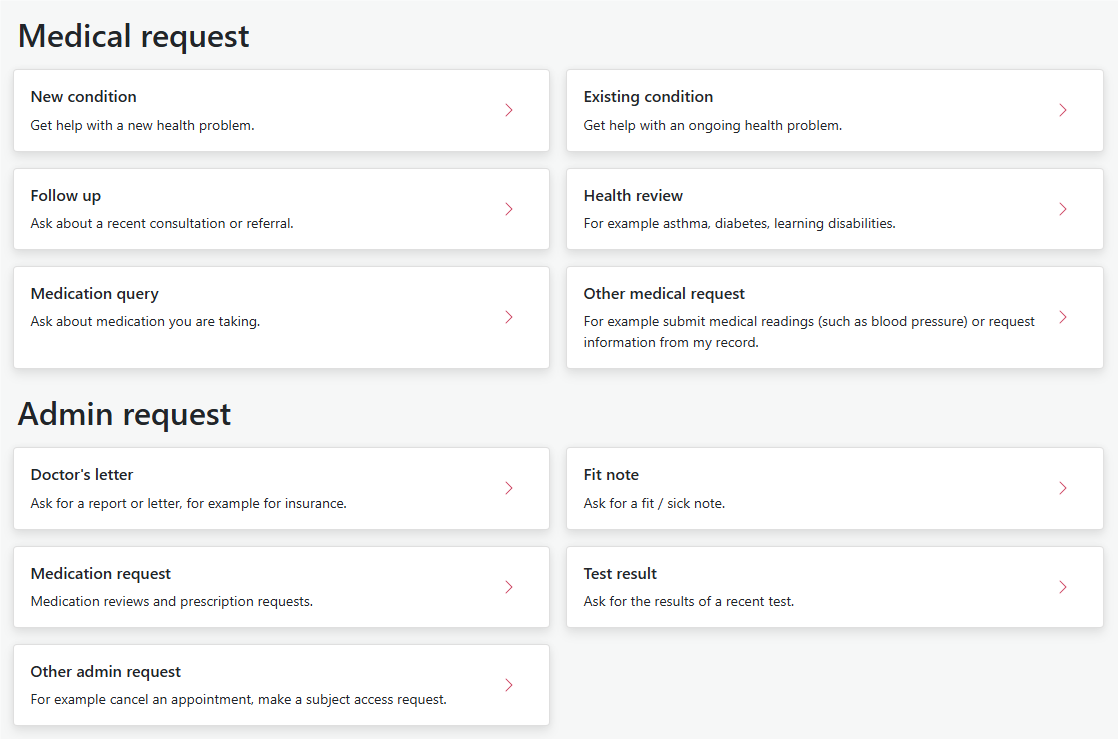1118x739 pixels.
Task: Click the chevron on Other medical request
Action: tap(1062, 317)
